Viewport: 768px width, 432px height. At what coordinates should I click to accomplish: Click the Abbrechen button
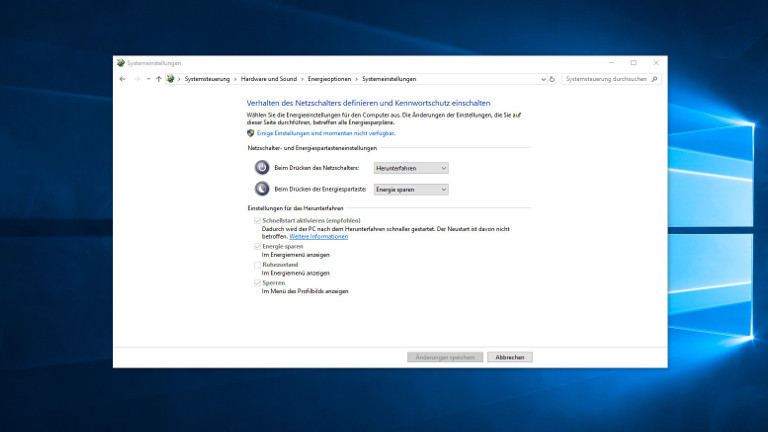tap(510, 357)
